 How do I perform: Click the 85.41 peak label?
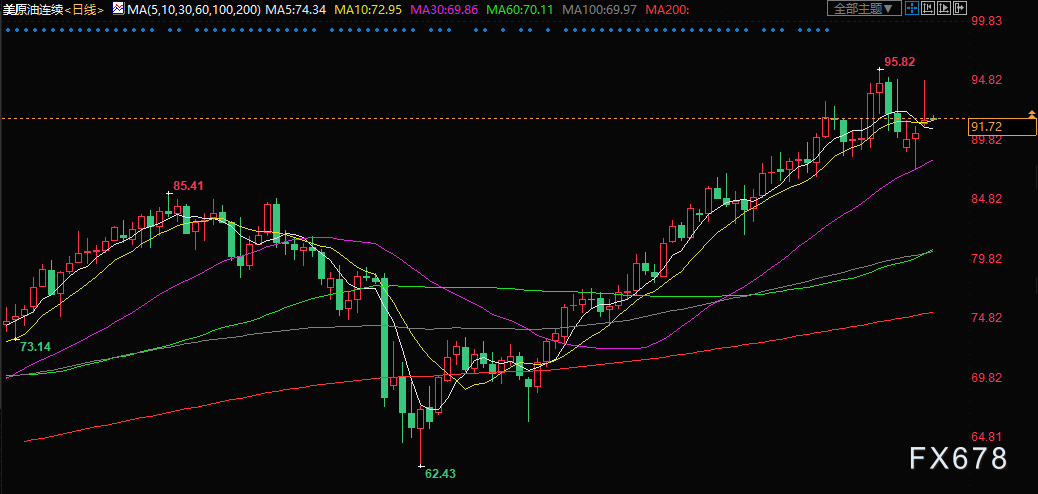(188, 185)
